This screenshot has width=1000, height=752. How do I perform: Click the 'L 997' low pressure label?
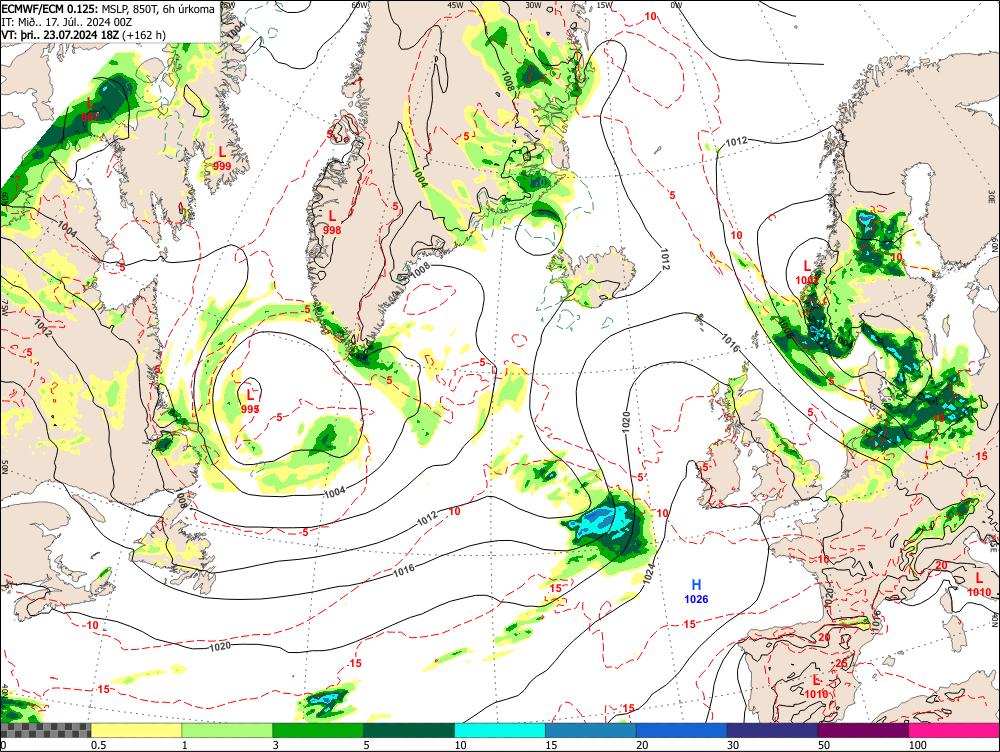coord(90,109)
